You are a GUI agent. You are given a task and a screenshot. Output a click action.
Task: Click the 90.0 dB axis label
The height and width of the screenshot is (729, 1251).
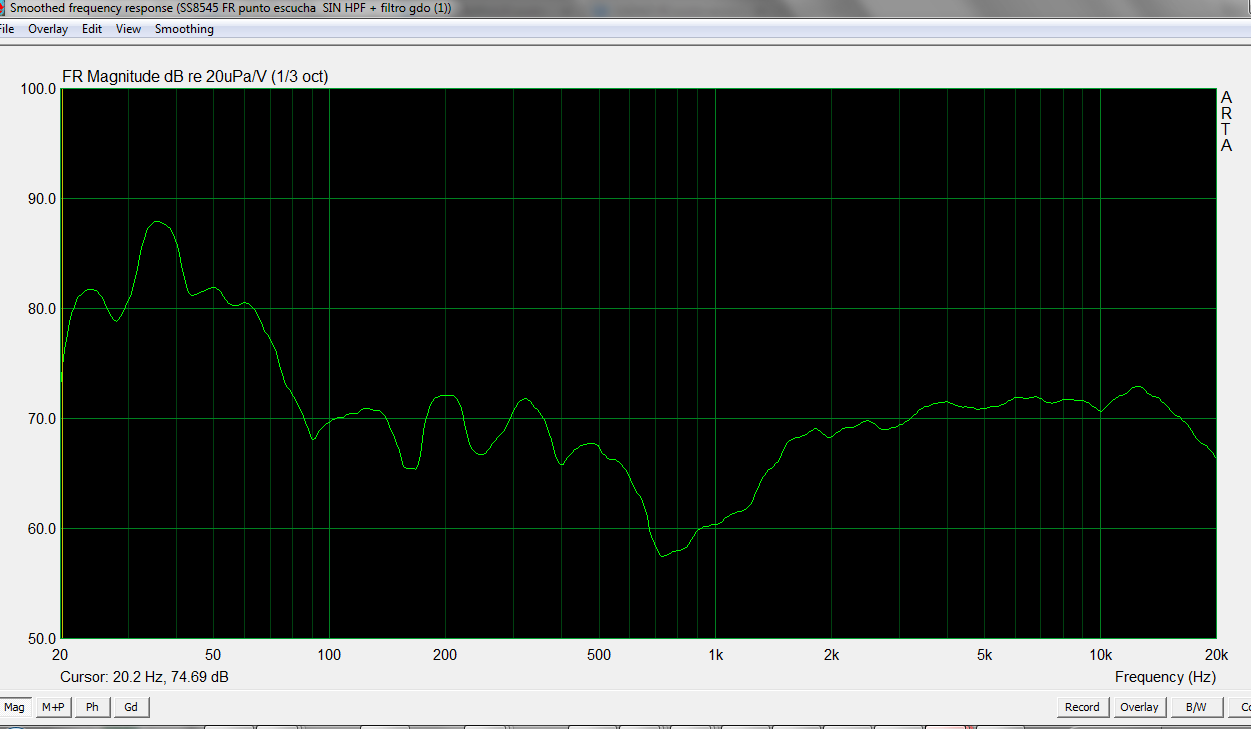[x=43, y=199]
